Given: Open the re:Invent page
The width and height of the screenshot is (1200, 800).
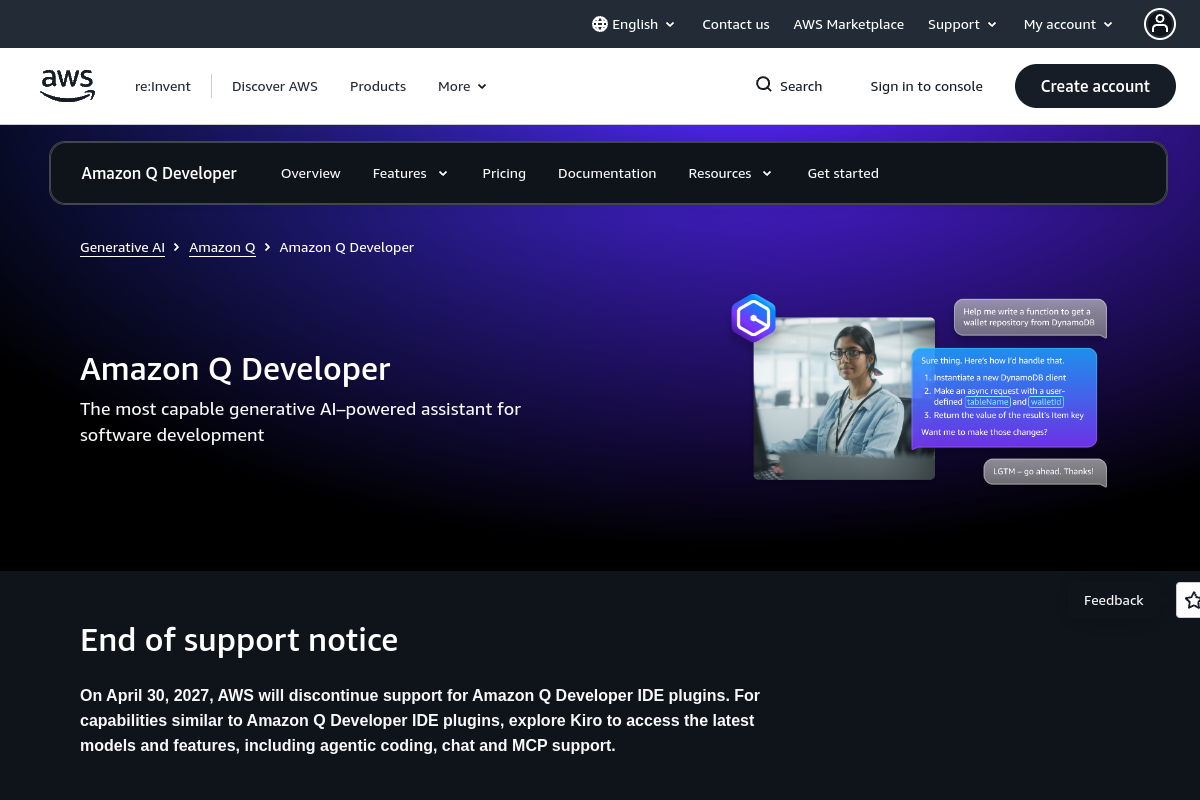Looking at the screenshot, I should pos(163,86).
